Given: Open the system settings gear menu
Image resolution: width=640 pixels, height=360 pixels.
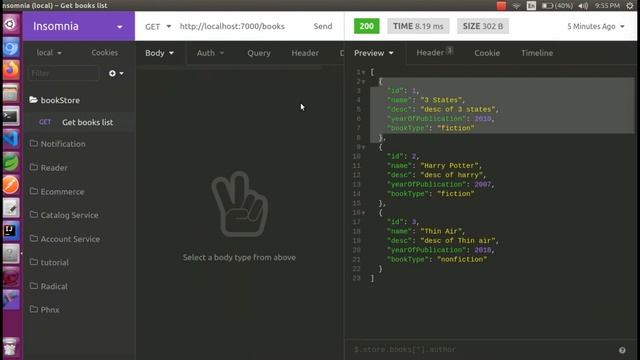Looking at the screenshot, I should [x=630, y=5].
